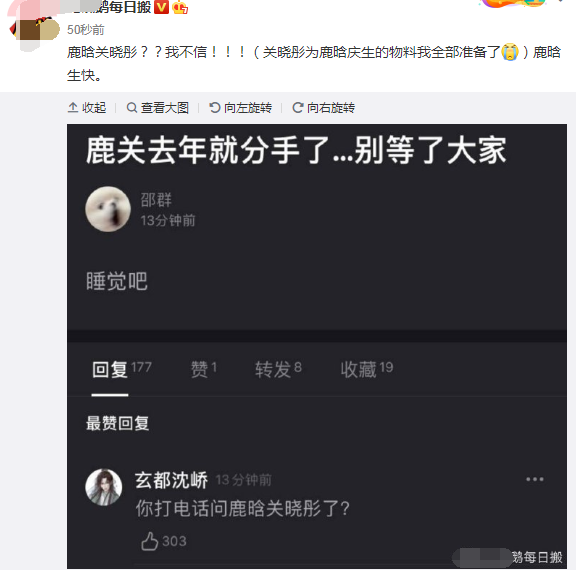Switch to the 回复 177 tab

122,369
